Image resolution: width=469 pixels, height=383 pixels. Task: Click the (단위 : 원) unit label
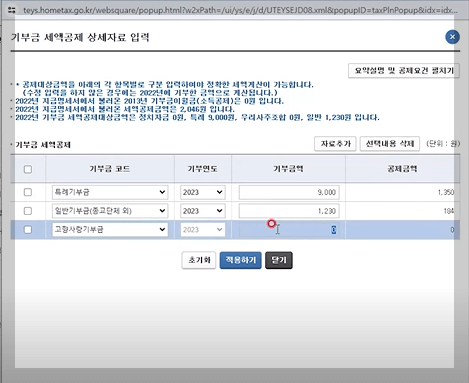pyautogui.click(x=443, y=144)
